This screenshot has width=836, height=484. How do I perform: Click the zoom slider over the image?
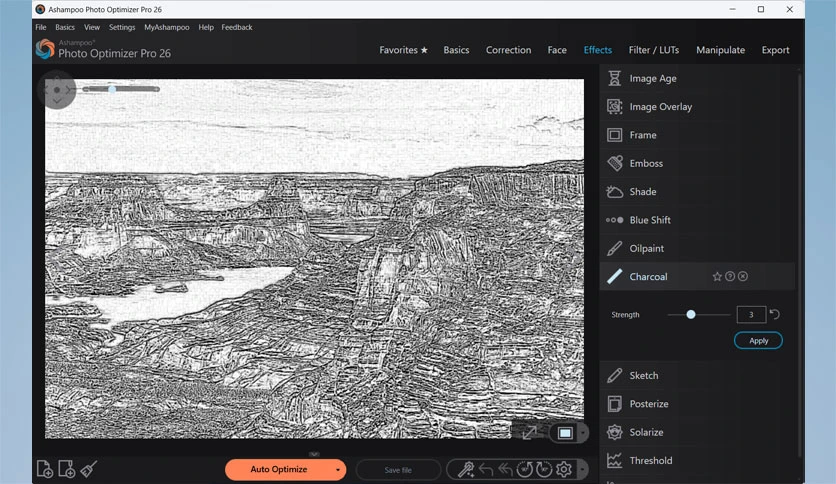[121, 89]
